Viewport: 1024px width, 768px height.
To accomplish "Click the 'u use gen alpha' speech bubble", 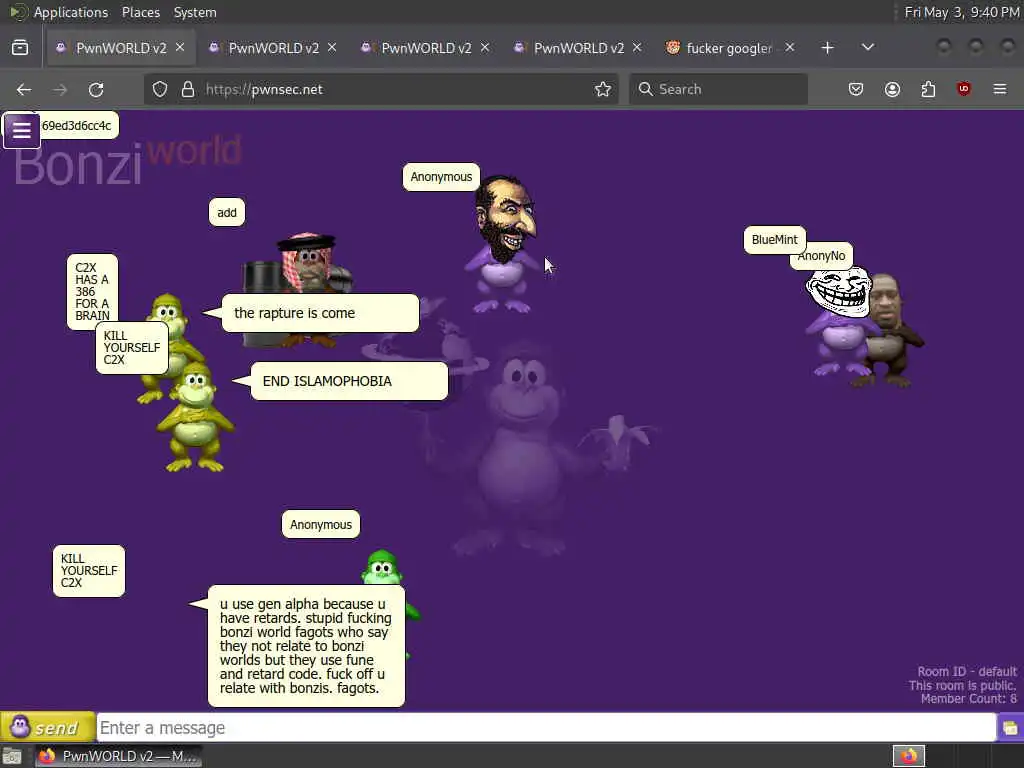I will (306, 646).
